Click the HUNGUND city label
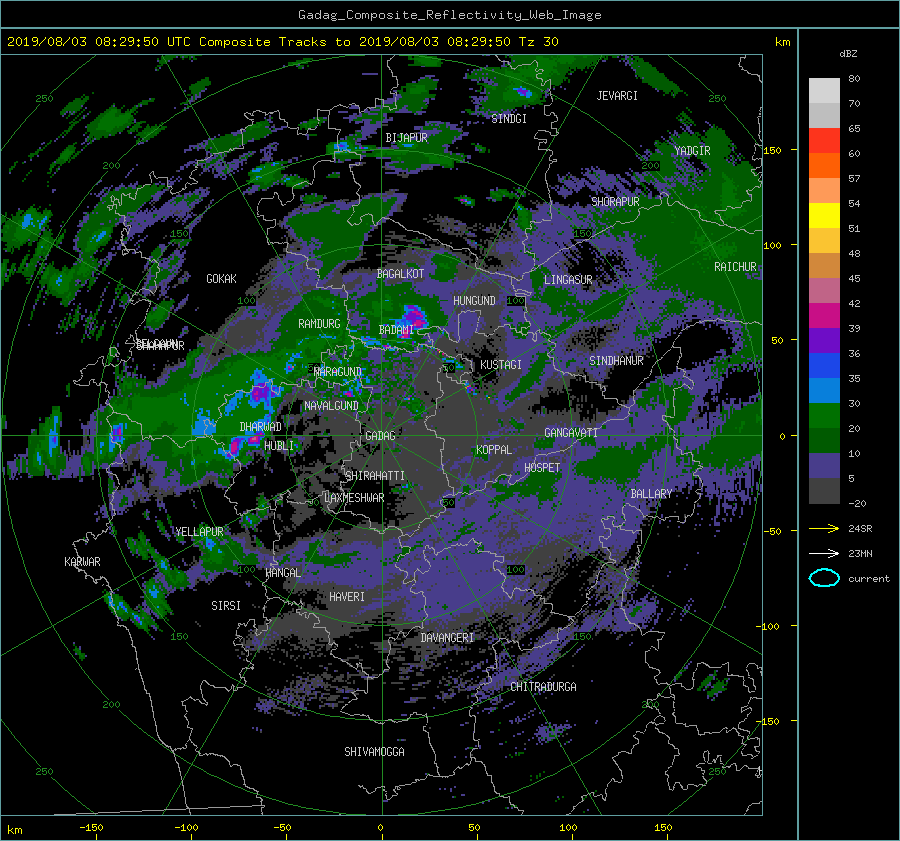Image resolution: width=900 pixels, height=841 pixels. point(474,301)
